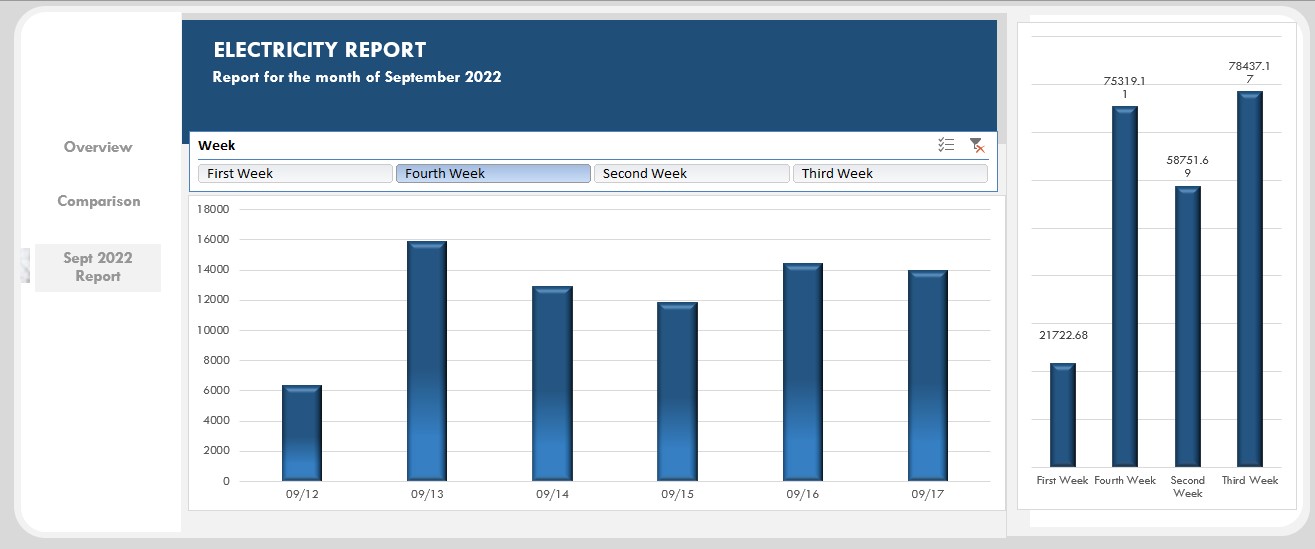
Task: Select the Third Week slicer button
Action: coord(890,173)
